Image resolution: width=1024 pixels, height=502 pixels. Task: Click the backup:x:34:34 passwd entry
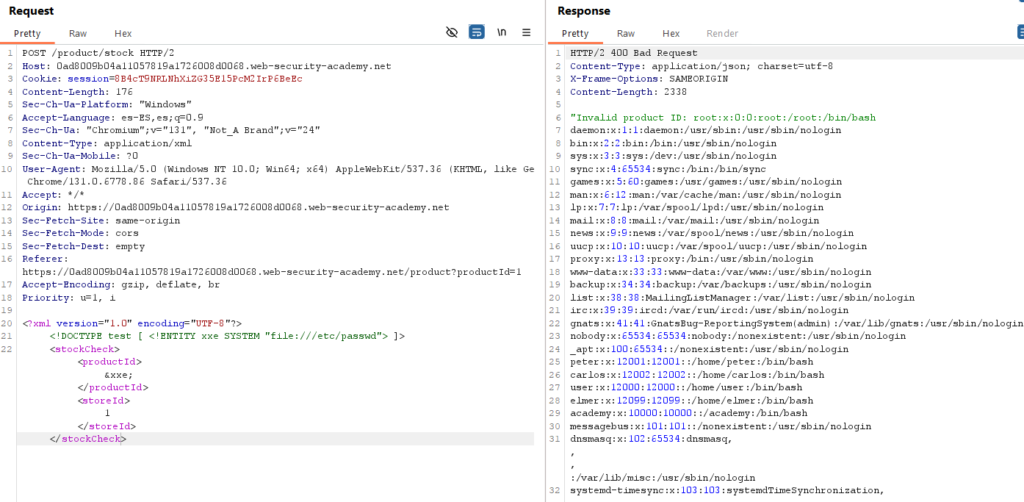[720, 285]
